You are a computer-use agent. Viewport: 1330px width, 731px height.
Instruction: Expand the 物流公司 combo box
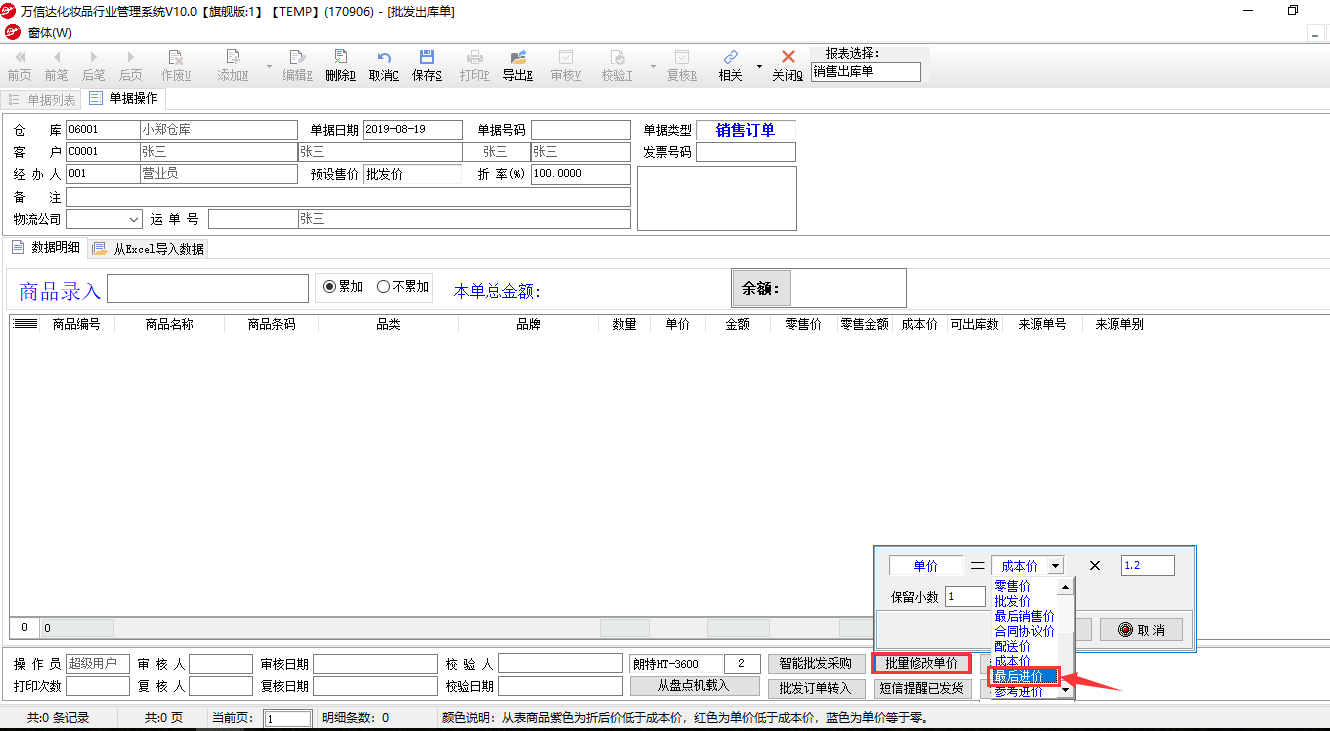click(x=135, y=219)
